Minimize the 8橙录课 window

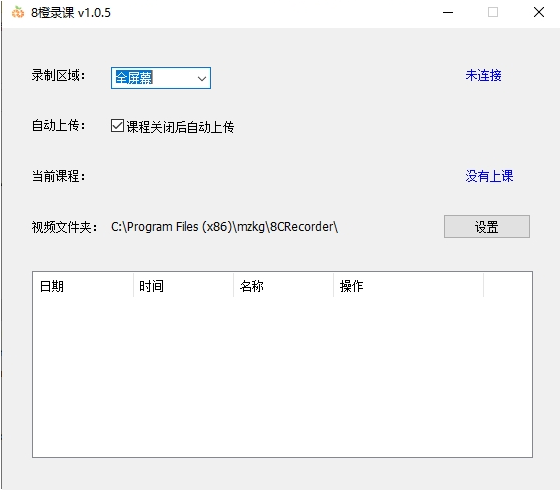[448, 12]
